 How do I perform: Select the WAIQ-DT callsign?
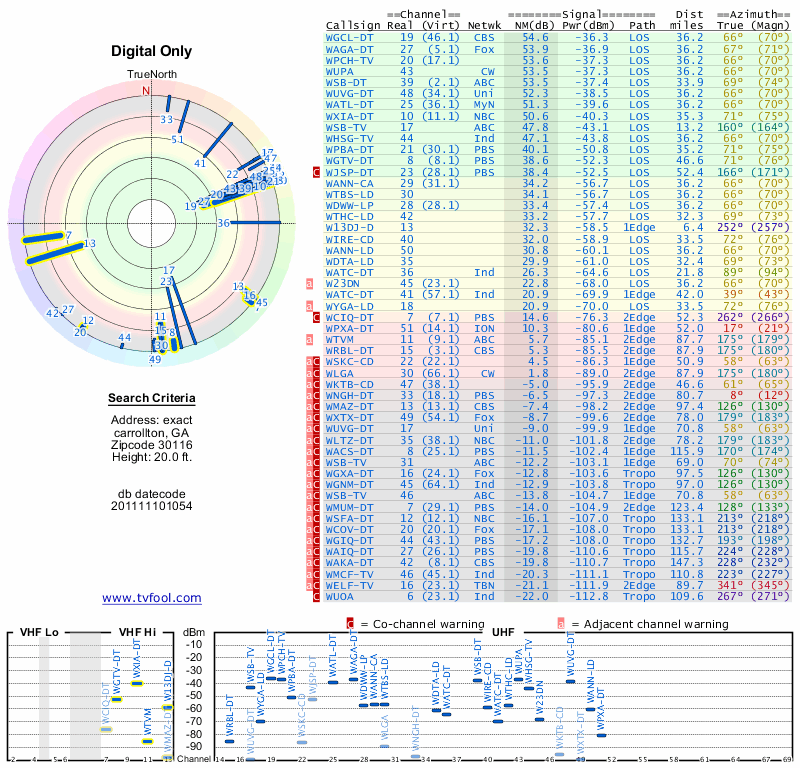[349, 552]
